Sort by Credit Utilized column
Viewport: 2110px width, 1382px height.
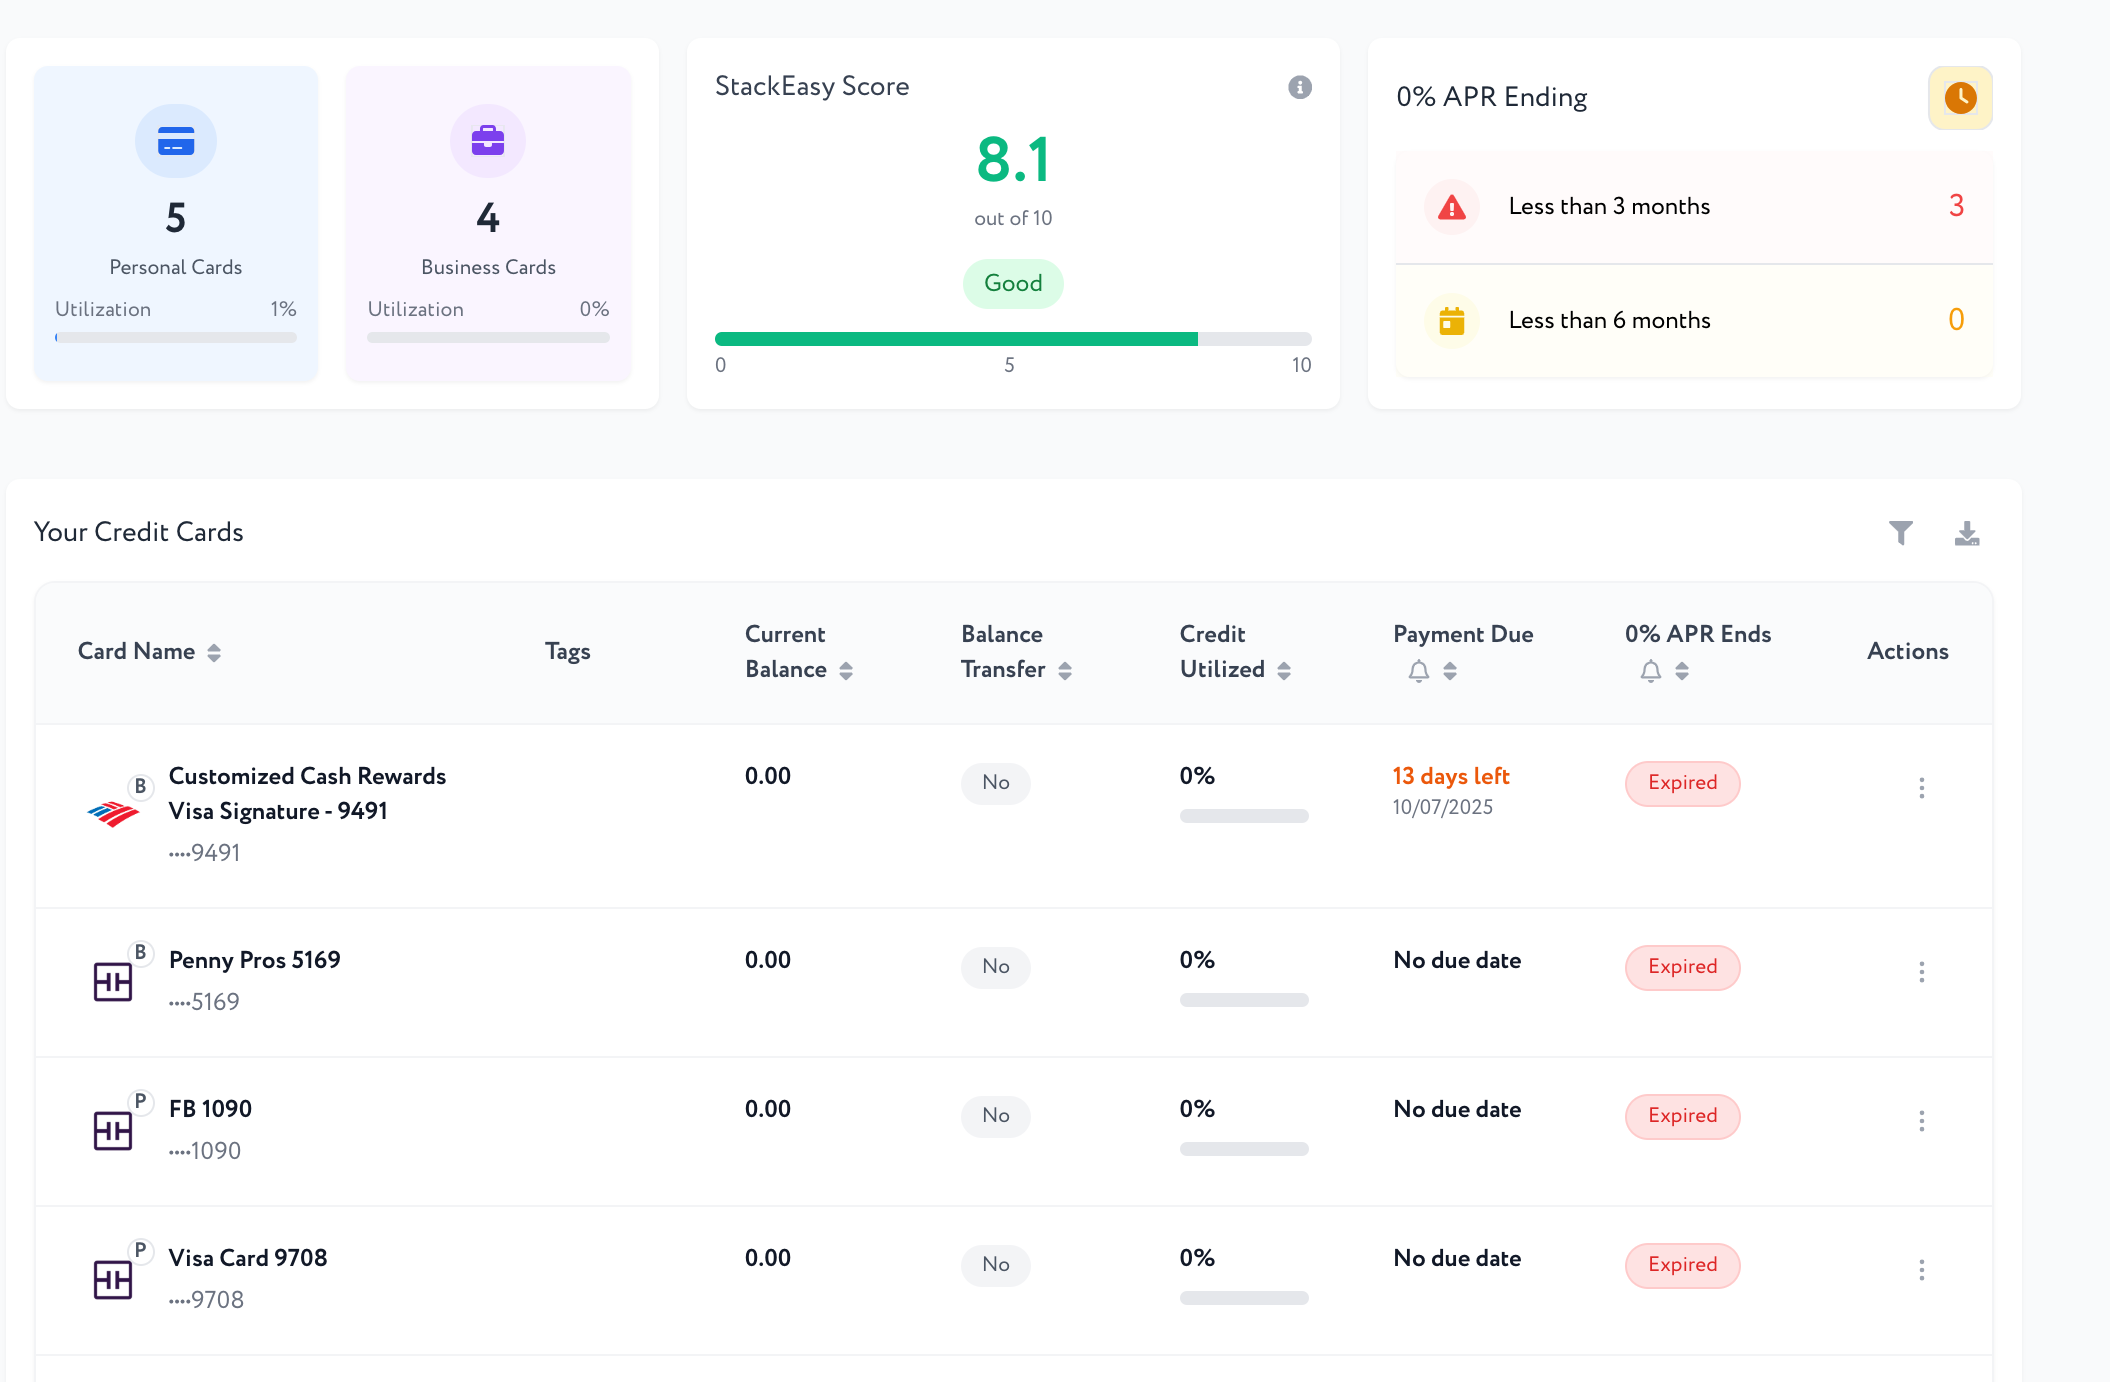pyautogui.click(x=1284, y=671)
